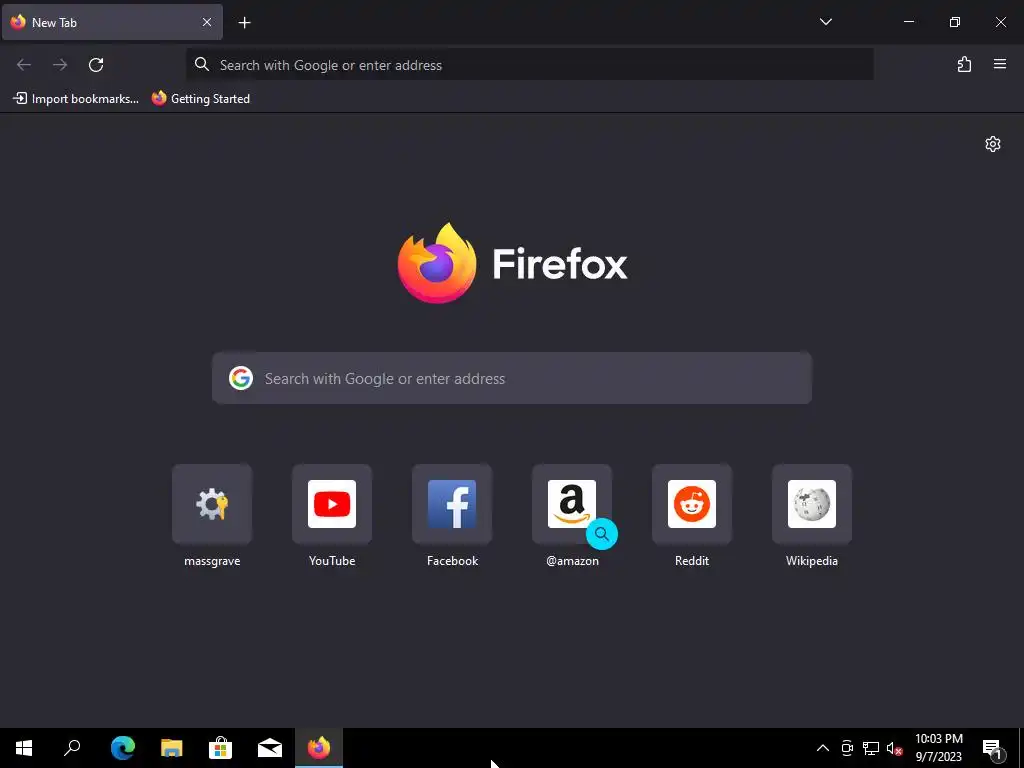This screenshot has height=768, width=1024.
Task: Open the Extensions puzzle icon
Action: point(965,64)
